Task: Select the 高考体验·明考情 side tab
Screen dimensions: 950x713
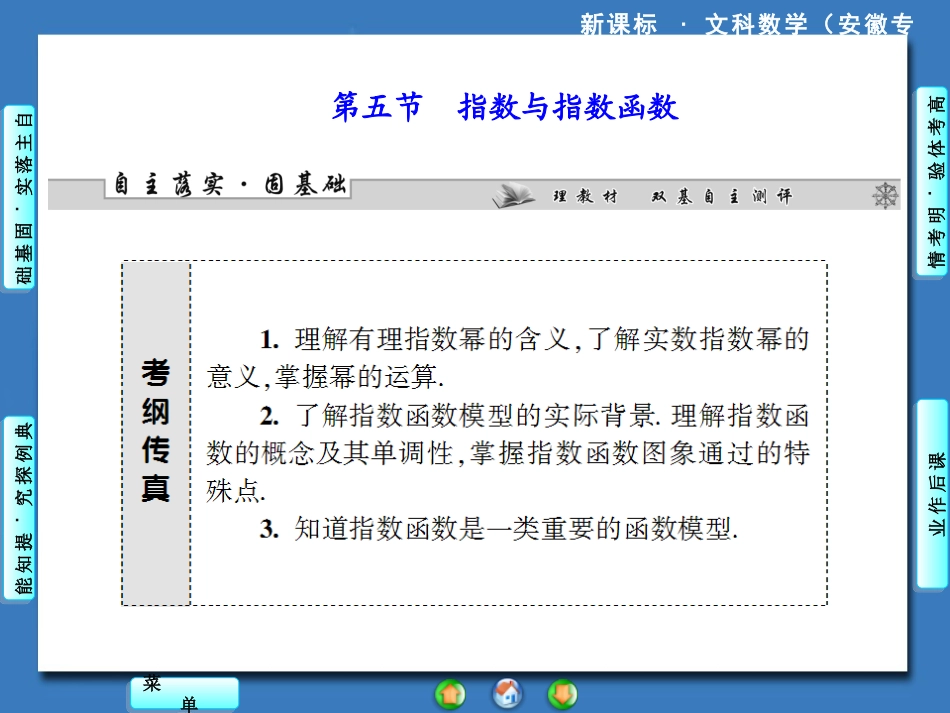Action: pos(932,182)
